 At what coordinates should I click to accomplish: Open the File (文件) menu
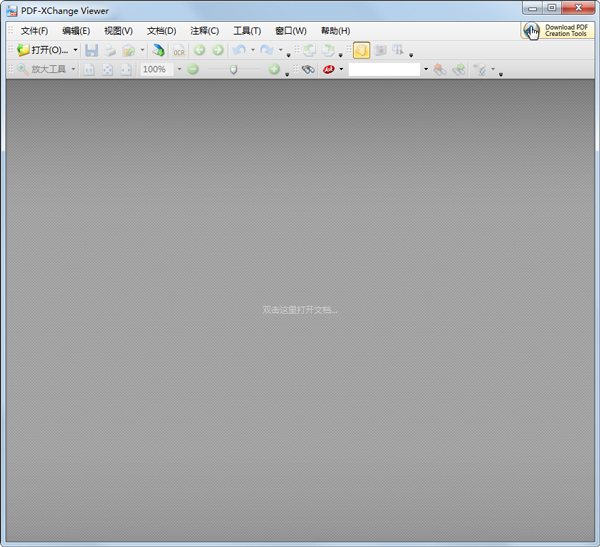tap(34, 31)
